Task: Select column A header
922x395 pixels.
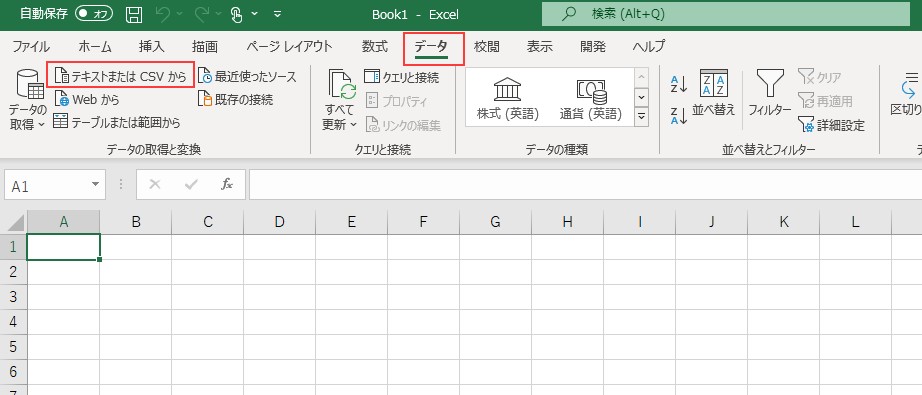Action: pyautogui.click(x=64, y=222)
